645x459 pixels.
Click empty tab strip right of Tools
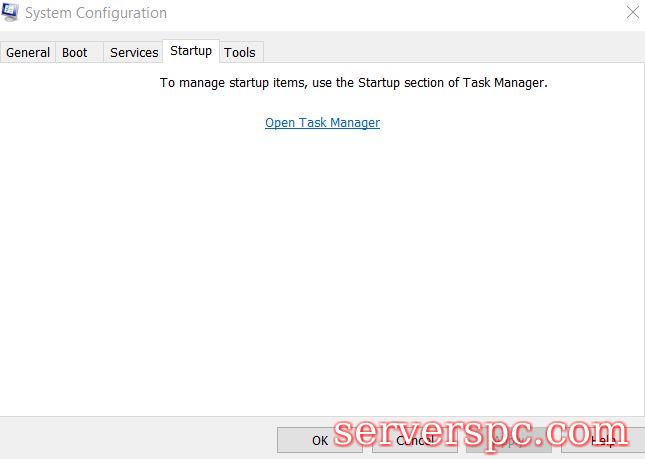[450, 52]
